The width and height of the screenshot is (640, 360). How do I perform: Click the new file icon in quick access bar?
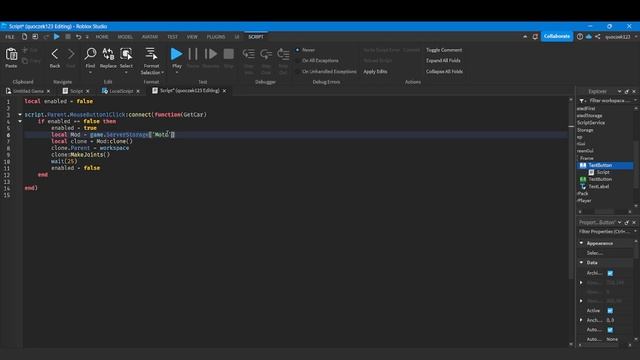point(24,37)
